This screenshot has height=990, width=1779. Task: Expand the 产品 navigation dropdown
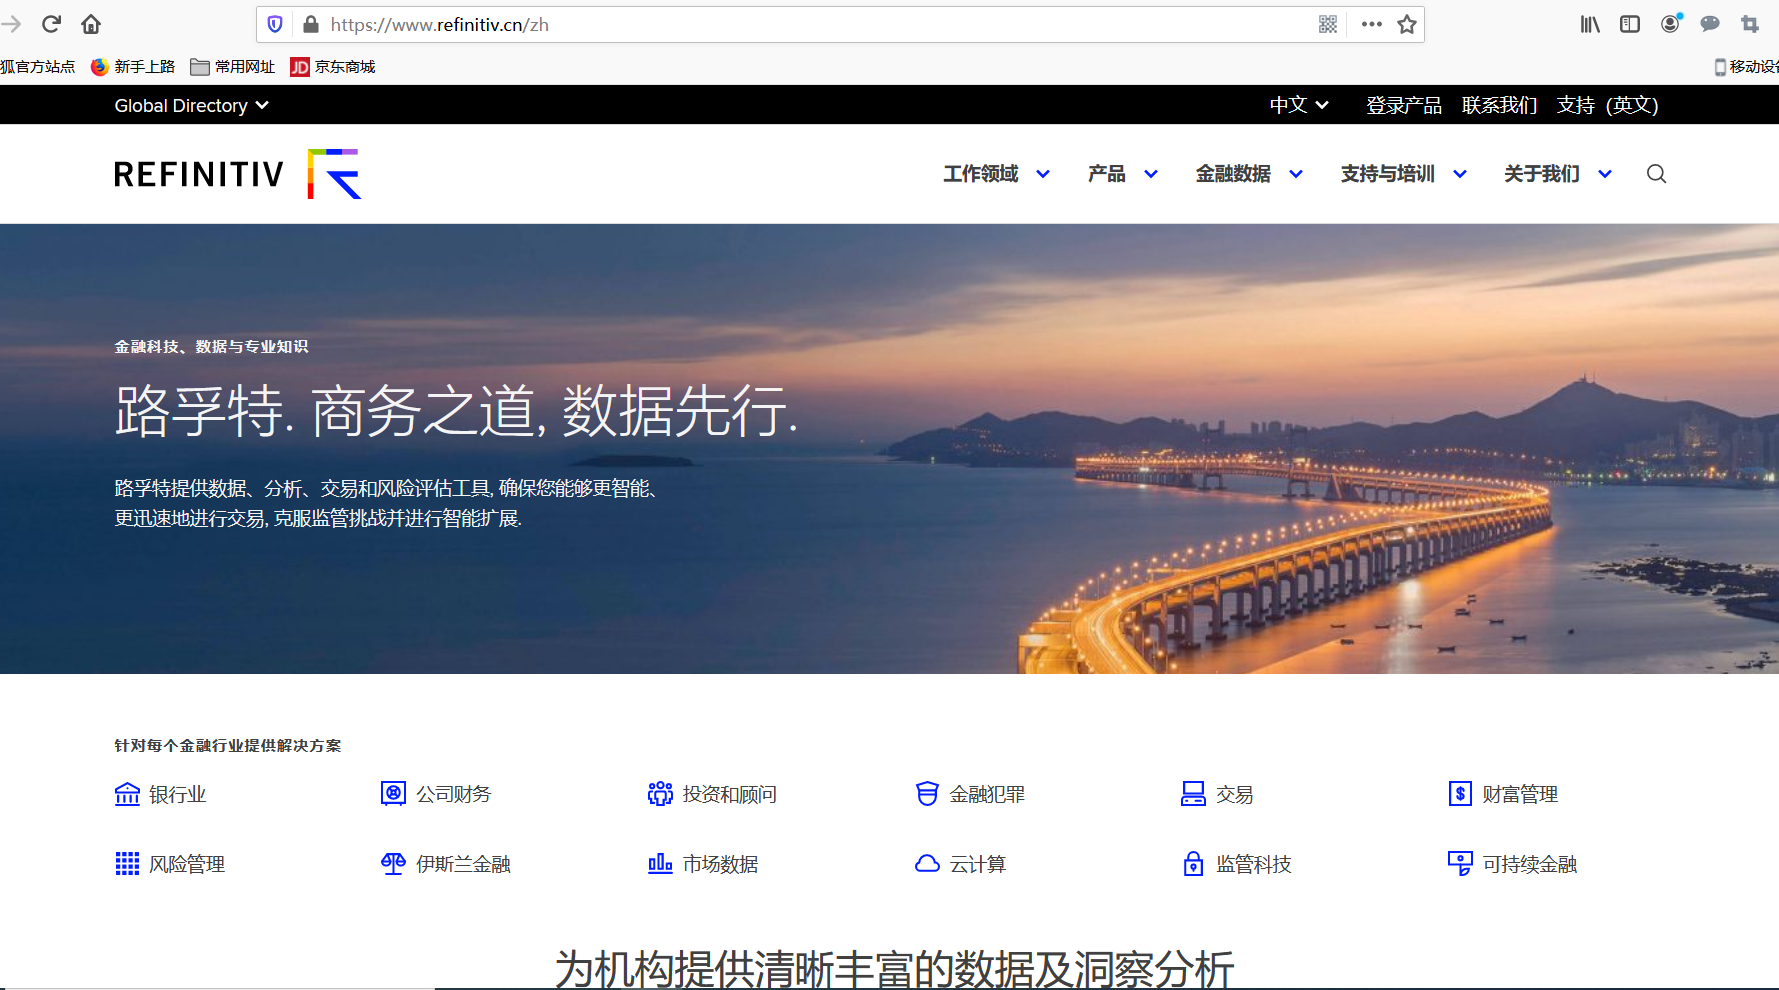click(x=1121, y=173)
